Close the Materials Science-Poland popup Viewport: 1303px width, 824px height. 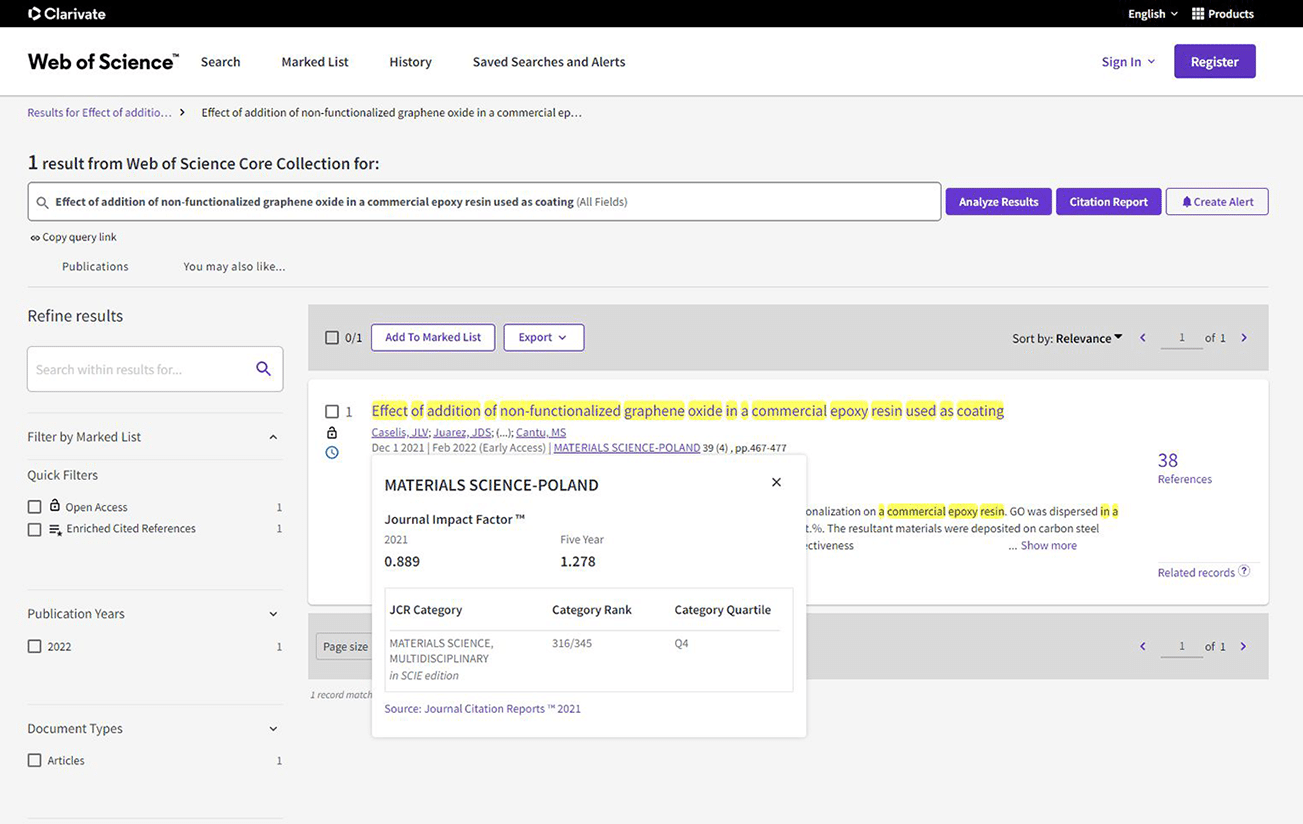coord(776,483)
